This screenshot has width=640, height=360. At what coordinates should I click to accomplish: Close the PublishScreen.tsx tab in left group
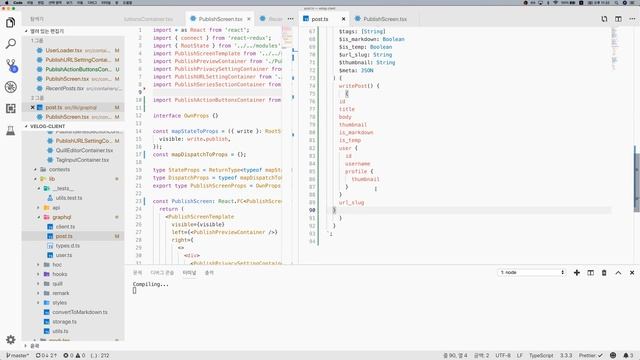click(249, 19)
